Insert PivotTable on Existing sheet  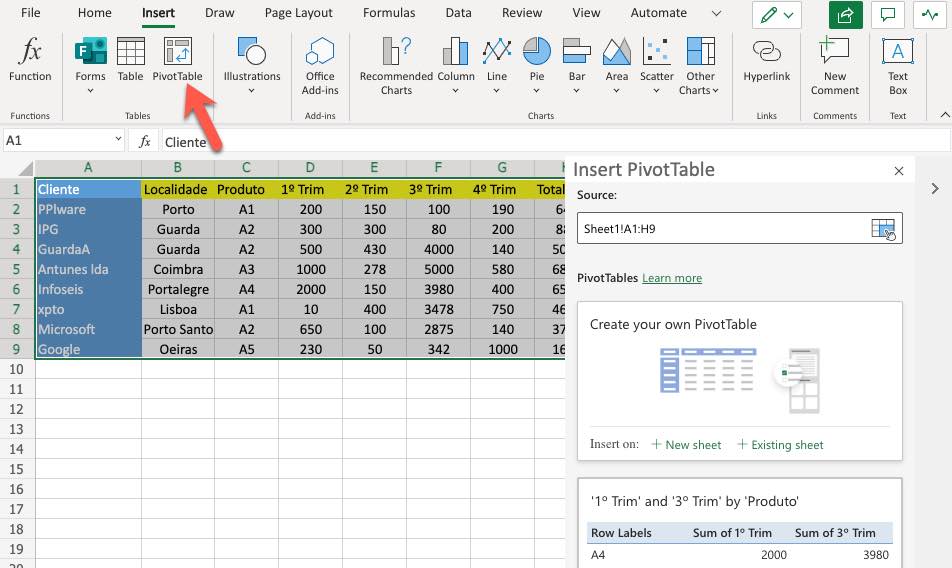pyautogui.click(x=781, y=445)
